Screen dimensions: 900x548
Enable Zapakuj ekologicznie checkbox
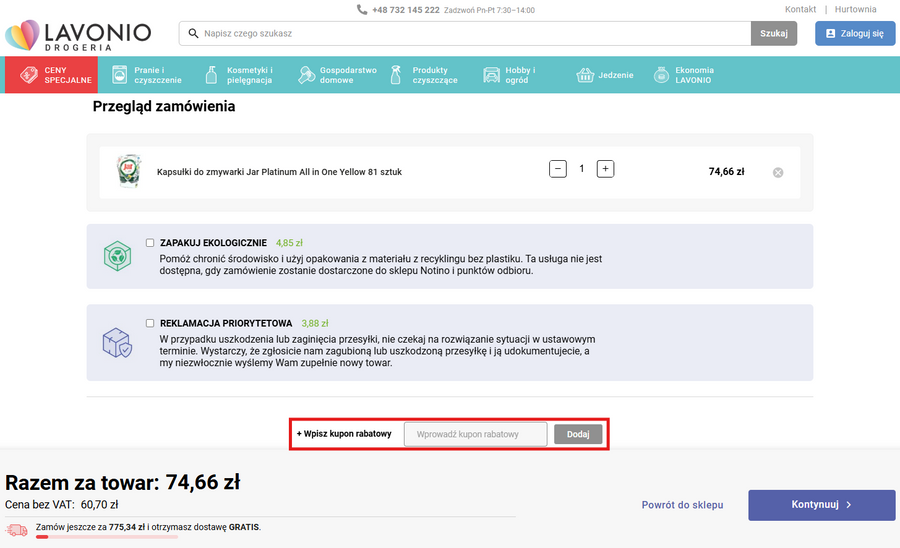coord(150,243)
